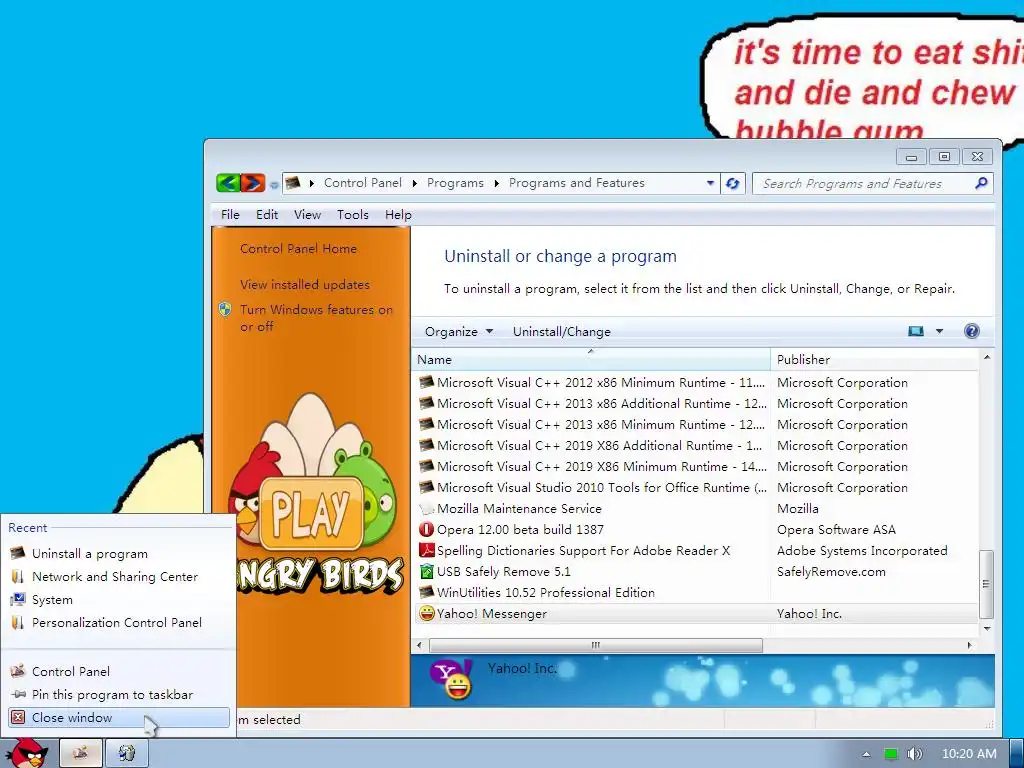The image size is (1024, 768).
Task: Choose Close window in jump list
Action: point(118,718)
